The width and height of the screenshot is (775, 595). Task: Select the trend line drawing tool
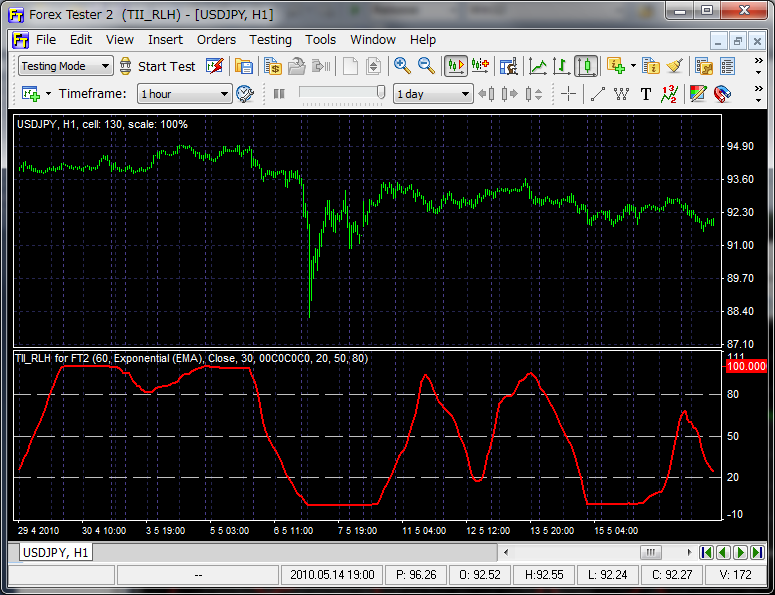pyautogui.click(x=598, y=93)
